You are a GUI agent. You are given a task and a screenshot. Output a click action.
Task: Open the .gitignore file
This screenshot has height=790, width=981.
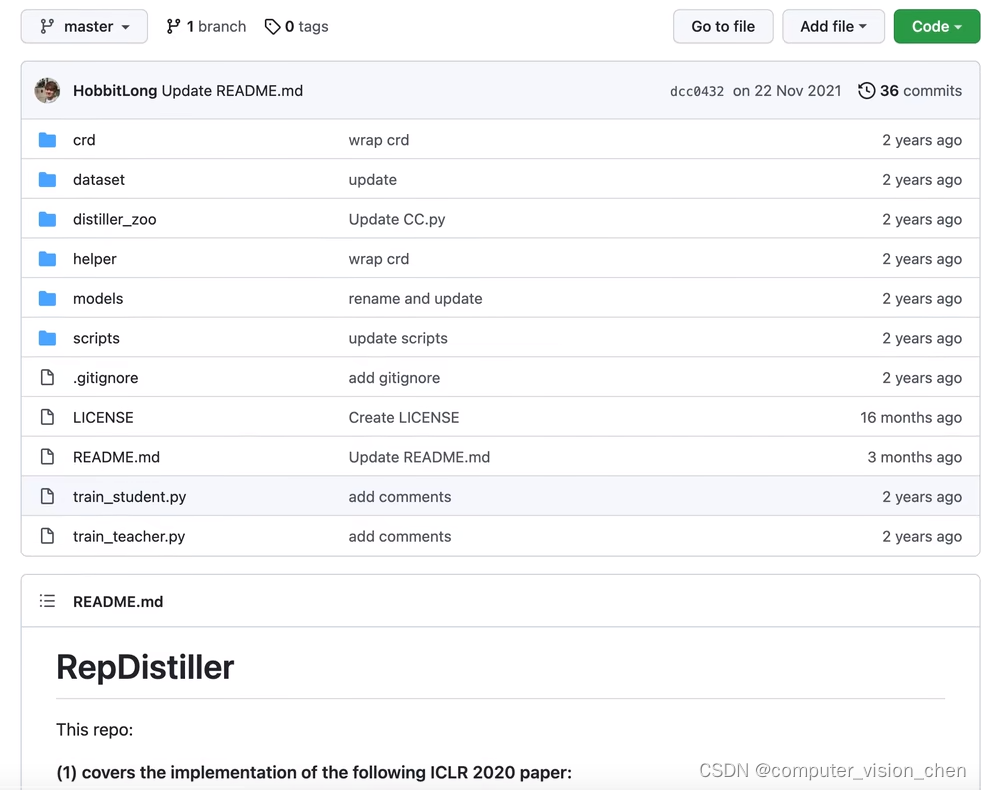(x=106, y=378)
